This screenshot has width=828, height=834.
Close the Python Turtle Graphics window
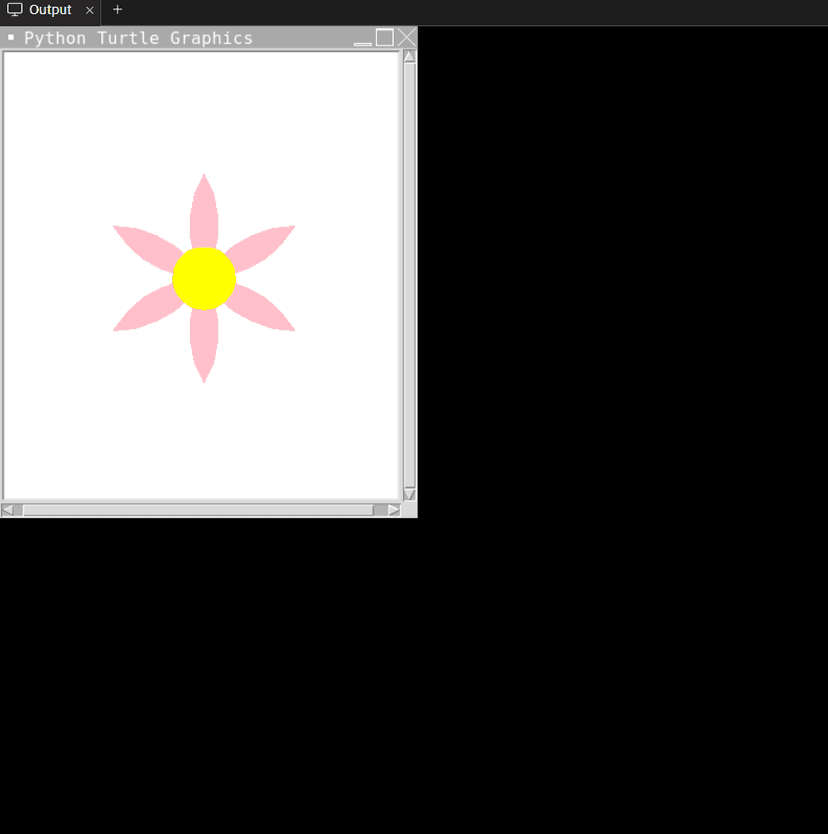pyautogui.click(x=406, y=37)
